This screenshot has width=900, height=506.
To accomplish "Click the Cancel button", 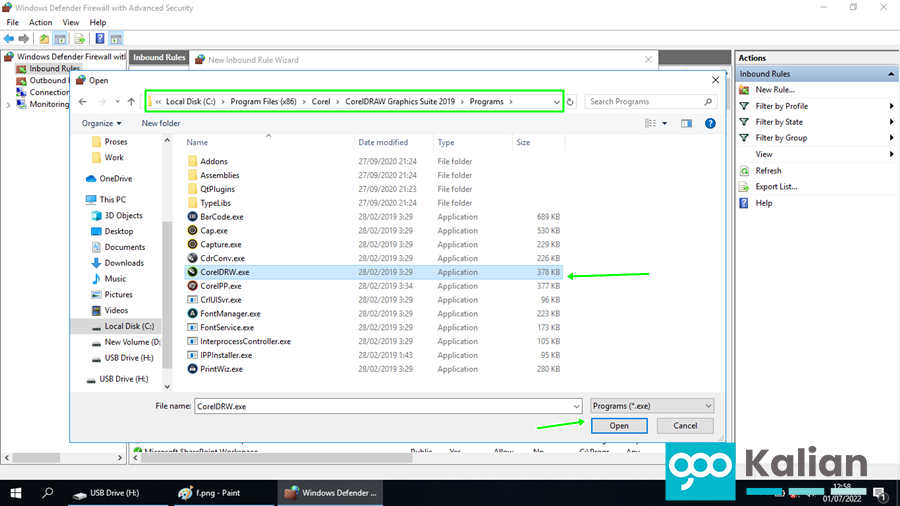I will coord(685,426).
